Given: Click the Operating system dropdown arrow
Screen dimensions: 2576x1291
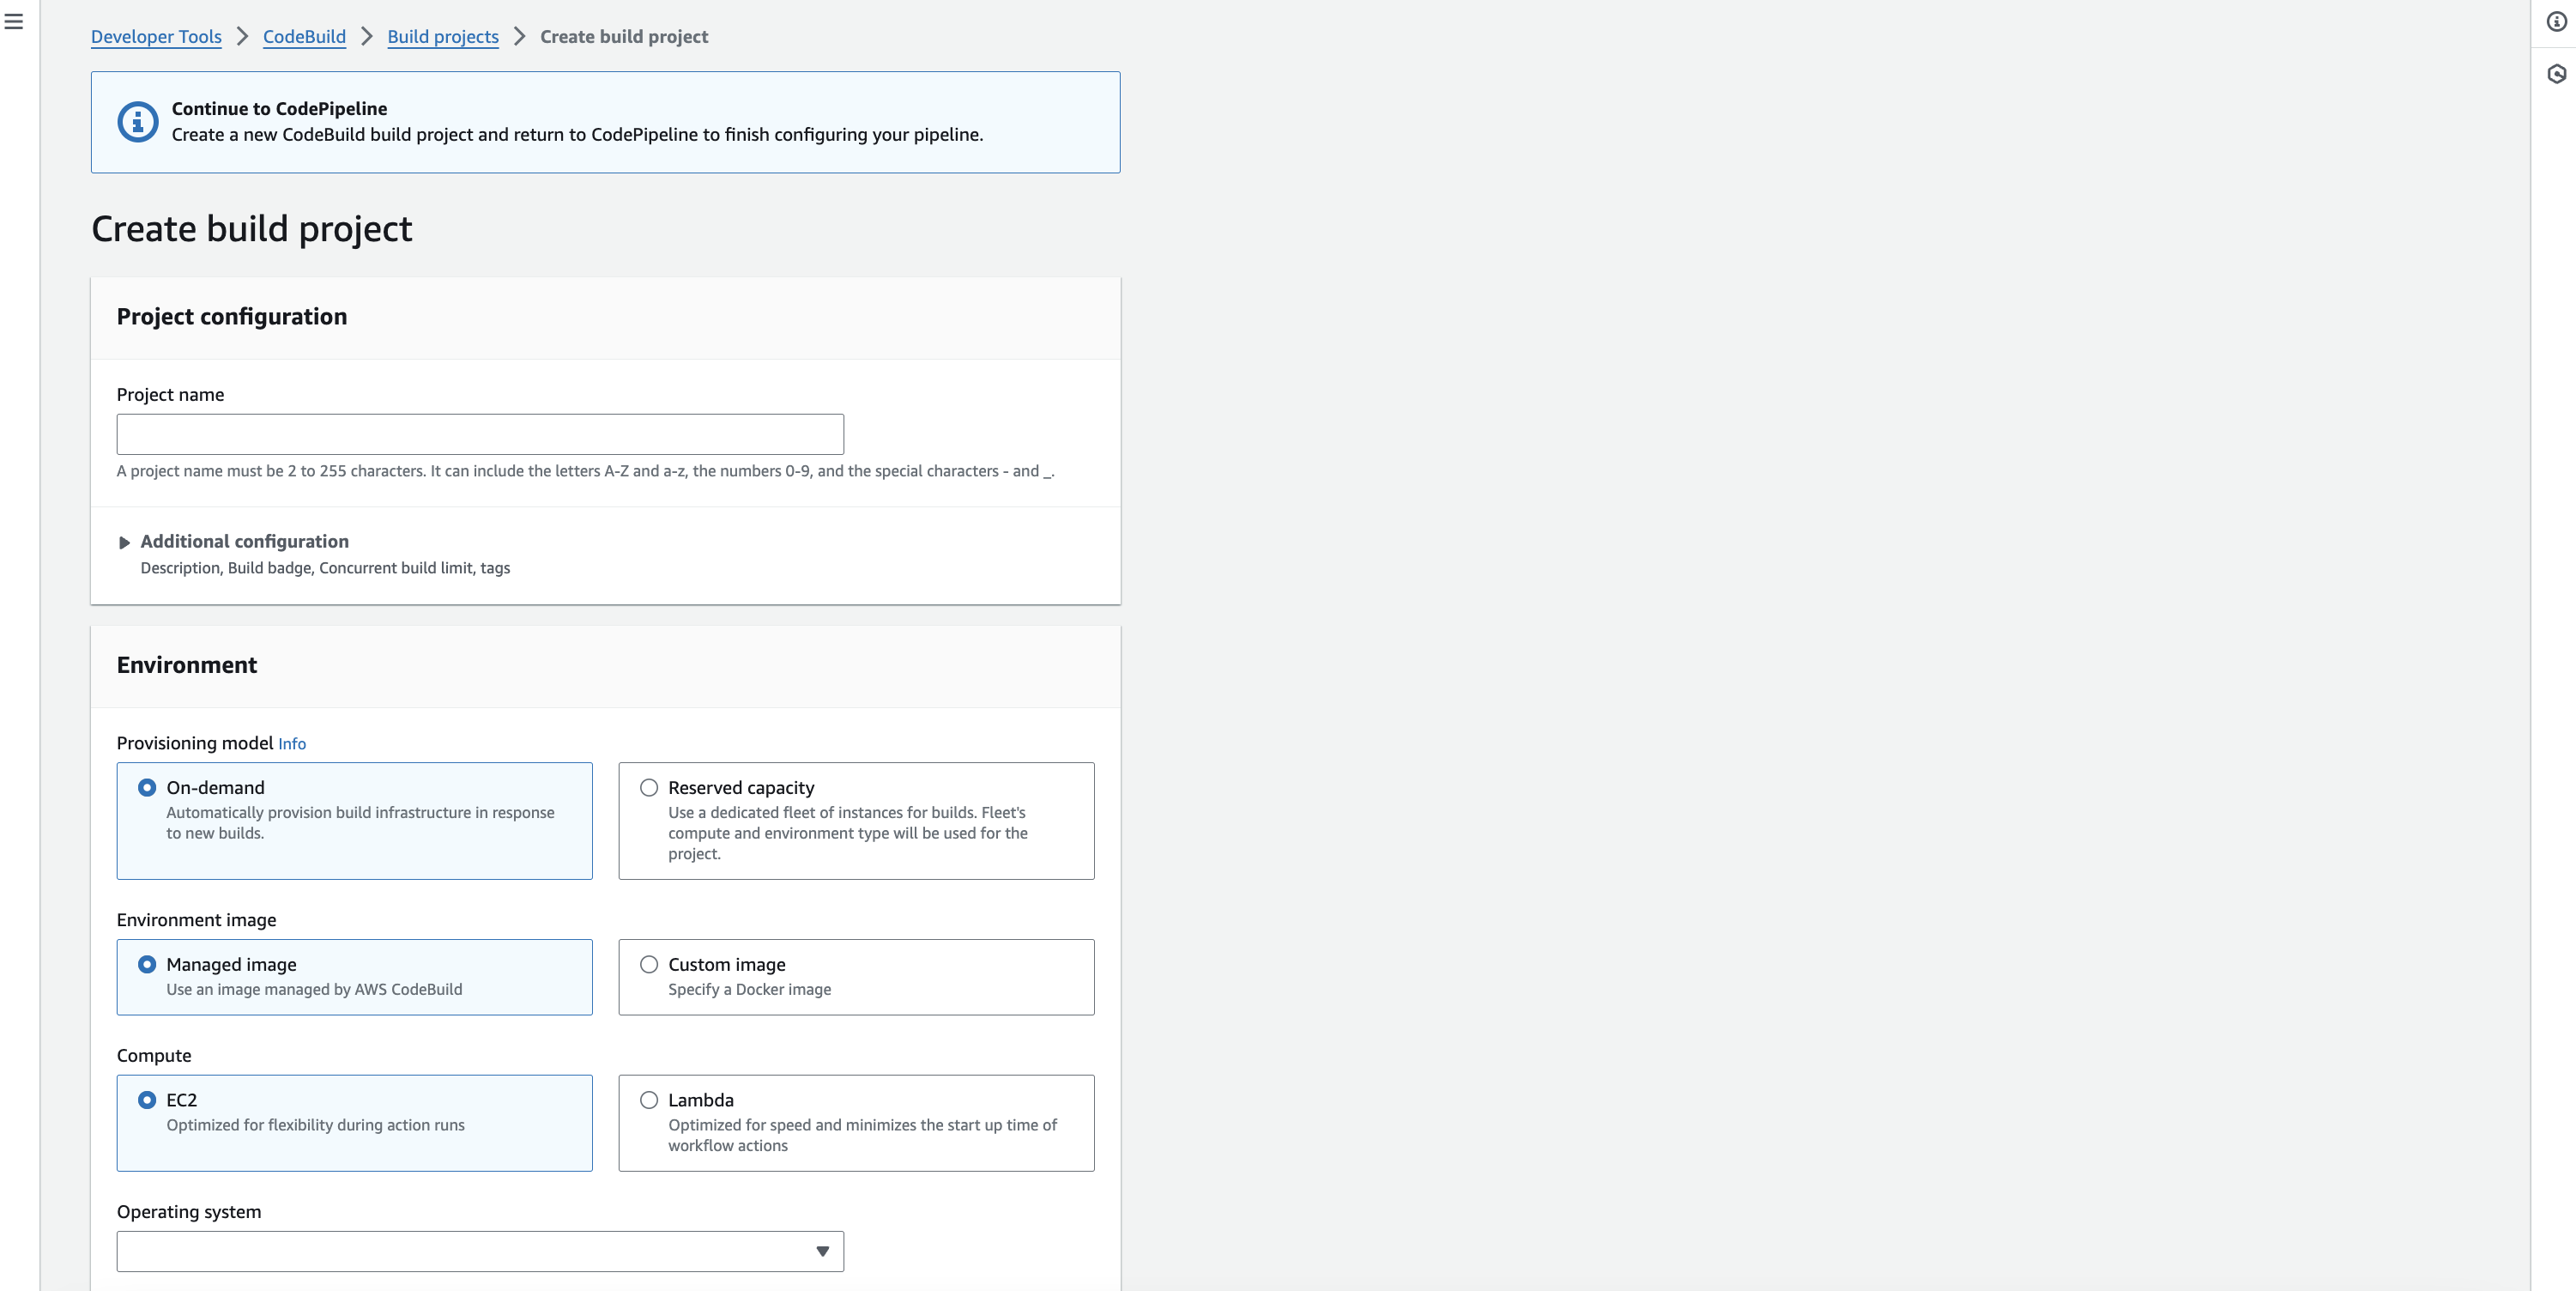Looking at the screenshot, I should tap(822, 1251).
